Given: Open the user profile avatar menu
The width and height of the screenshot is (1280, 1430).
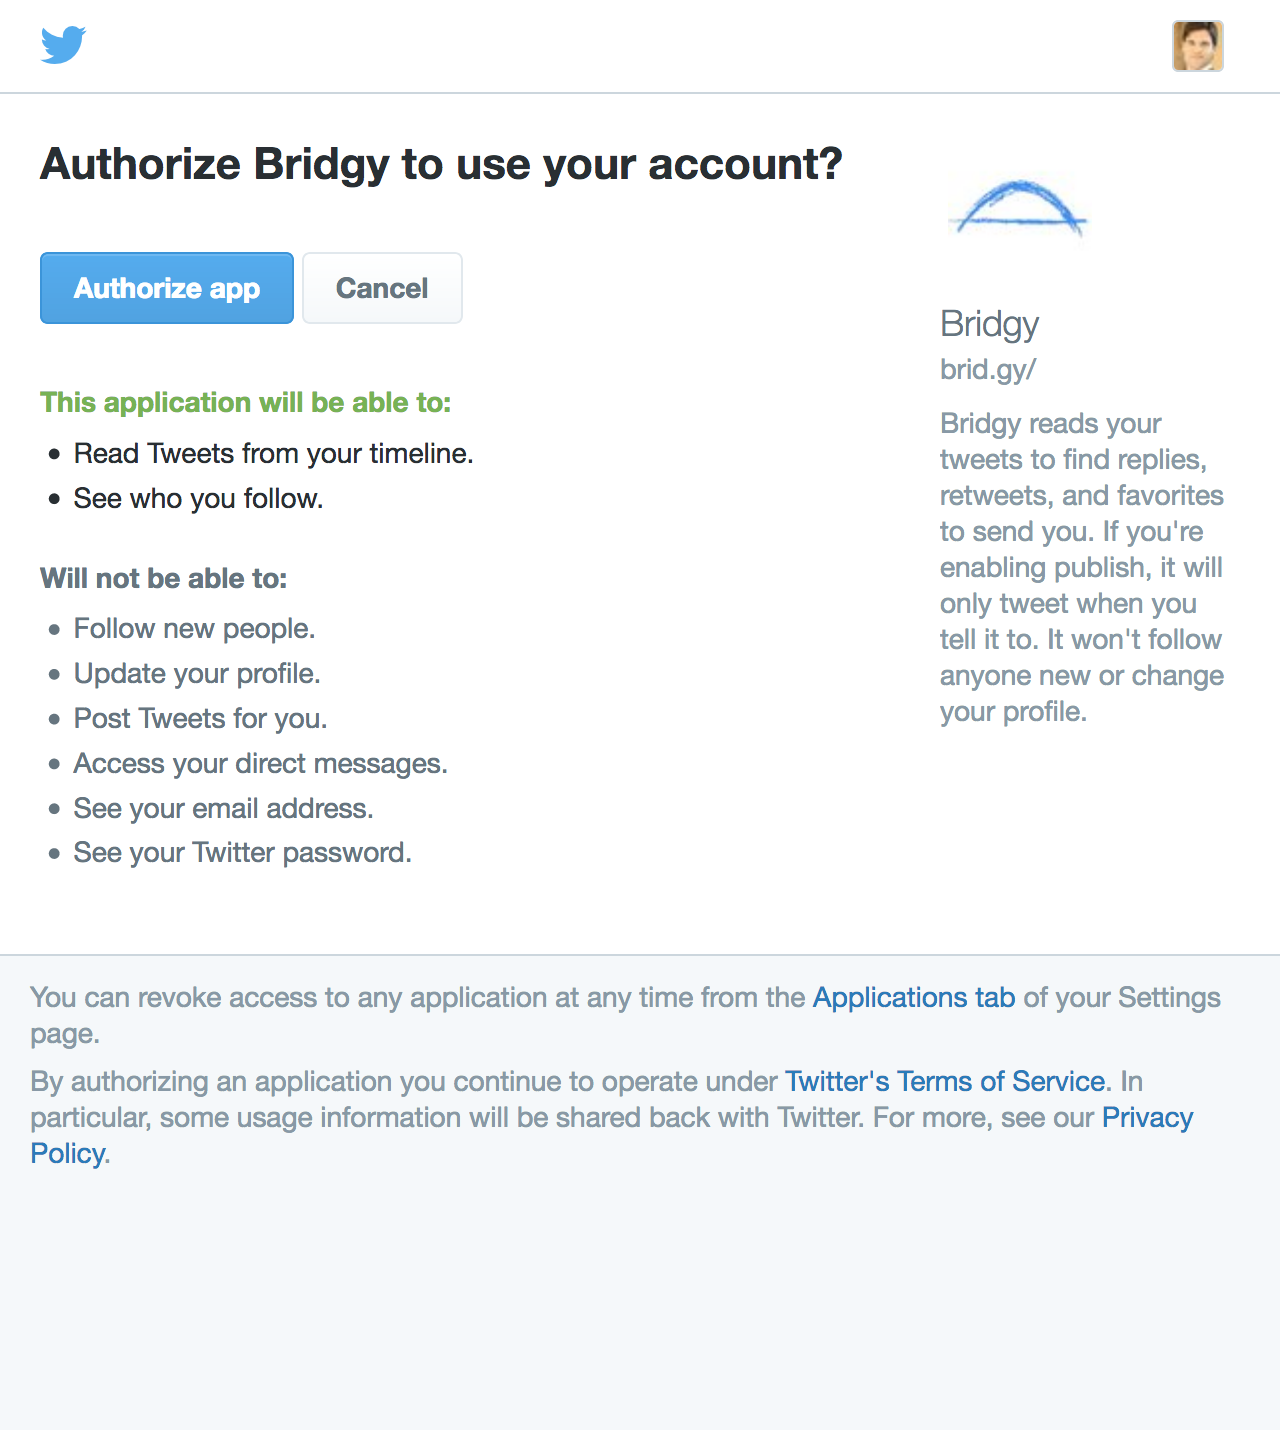Looking at the screenshot, I should click(1198, 46).
